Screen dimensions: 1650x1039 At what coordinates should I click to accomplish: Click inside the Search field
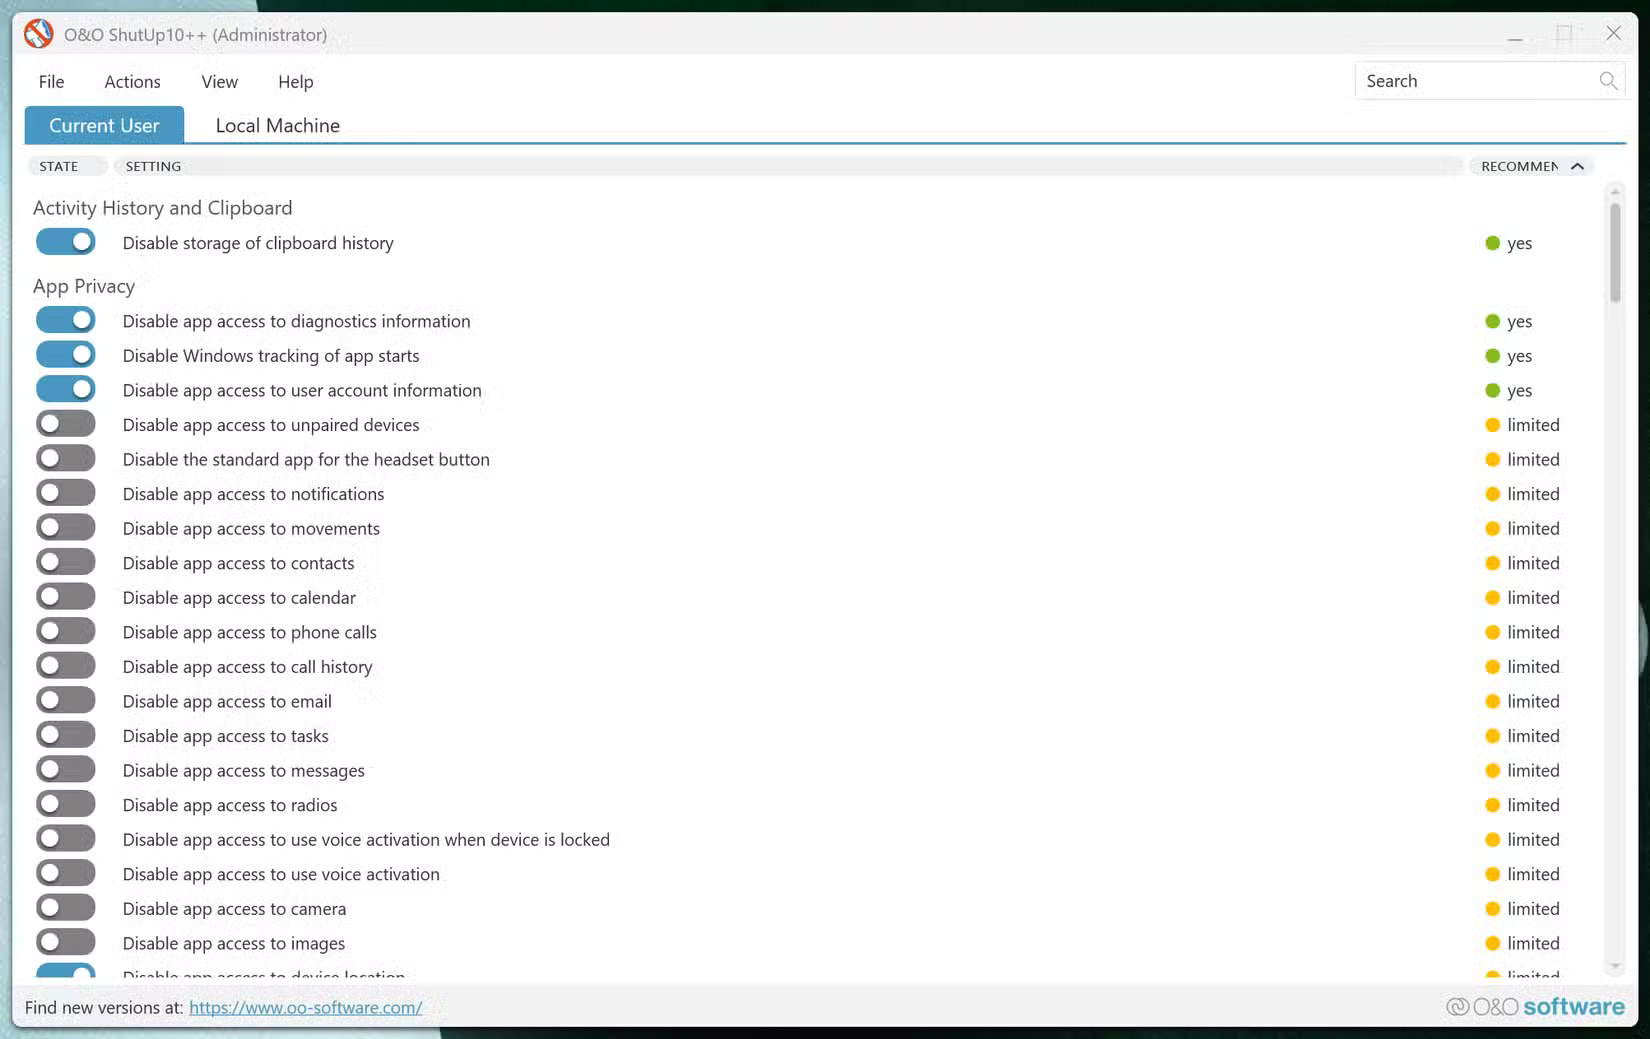tap(1470, 81)
